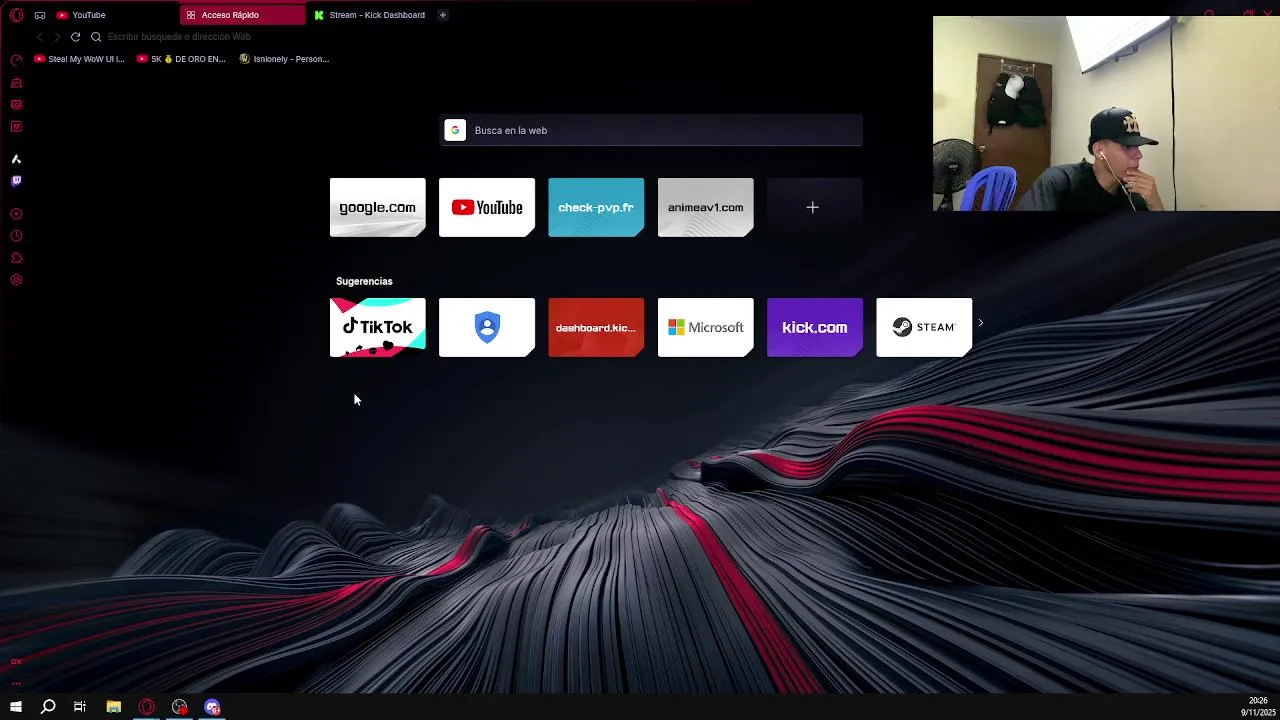Open '5K DE ORO EN...' bookmark
The height and width of the screenshot is (720, 1280).
point(181,59)
